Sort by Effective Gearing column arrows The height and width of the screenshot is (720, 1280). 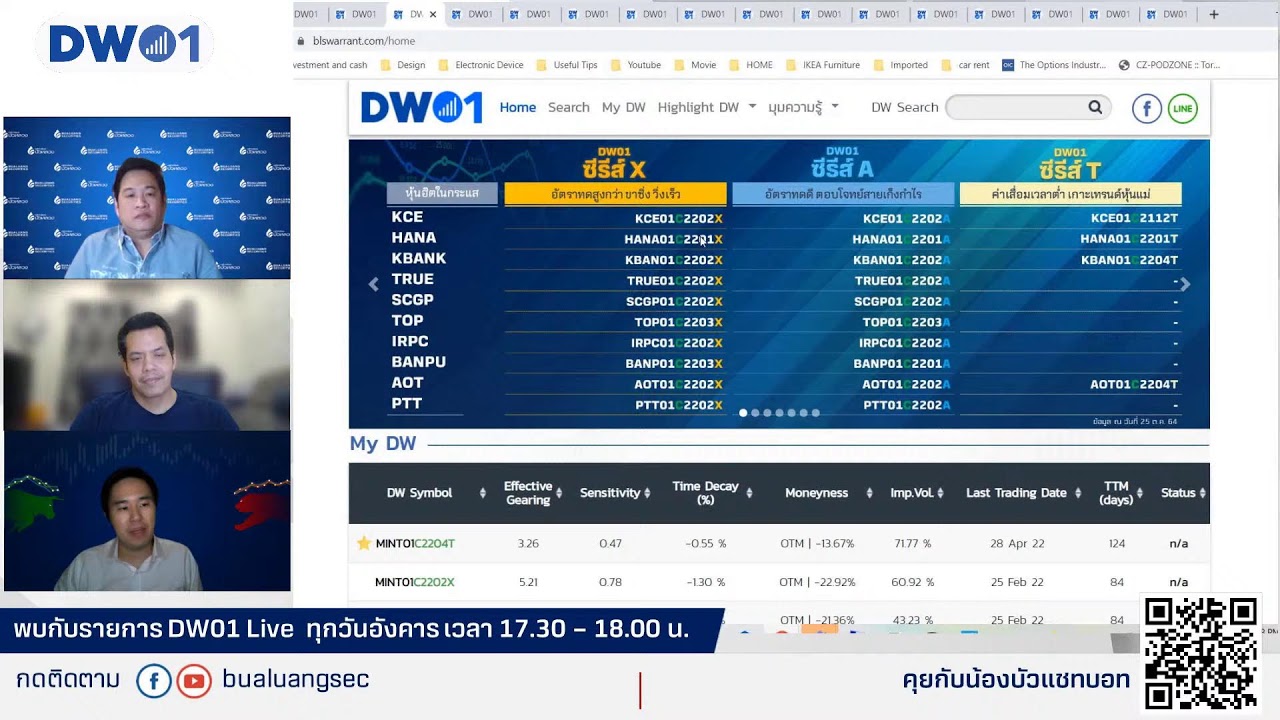(x=559, y=493)
